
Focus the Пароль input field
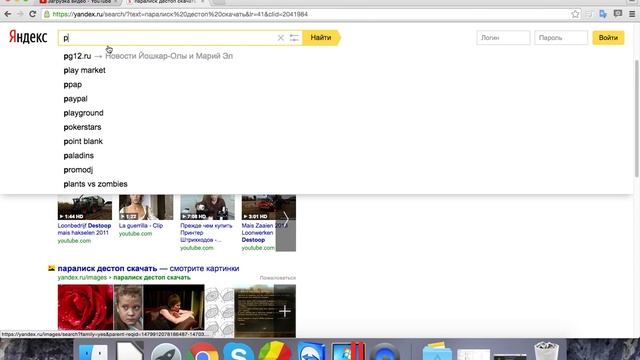(x=561, y=38)
